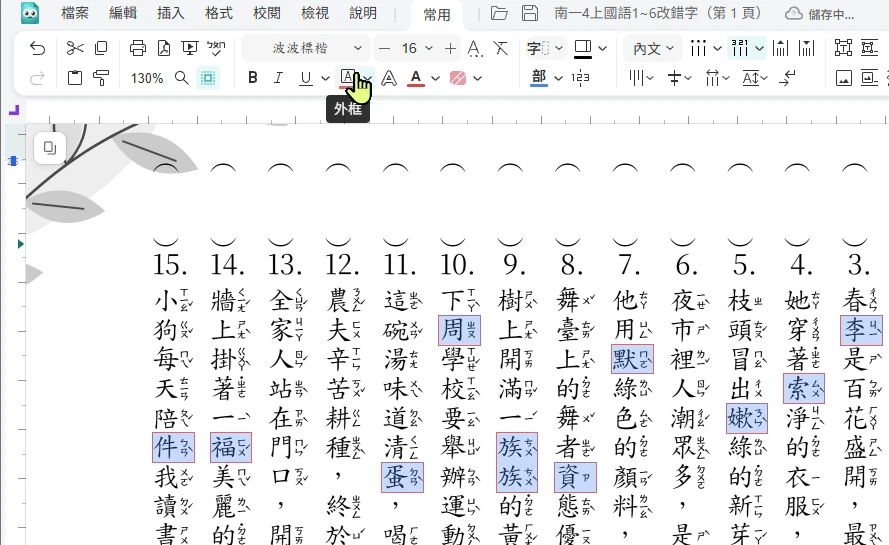Click the 130% zoom level
889x545 pixels.
point(147,78)
